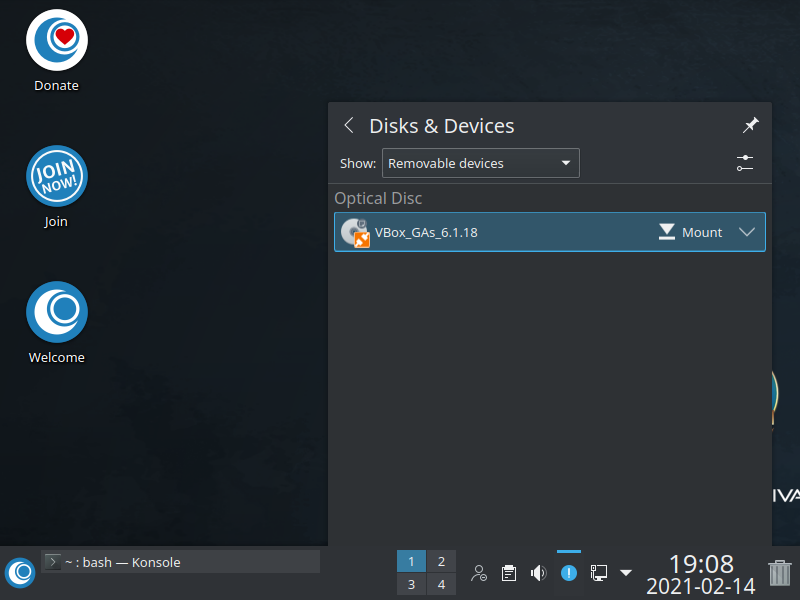Click the notifications alert tray icon
The width and height of the screenshot is (800, 600).
point(569,573)
